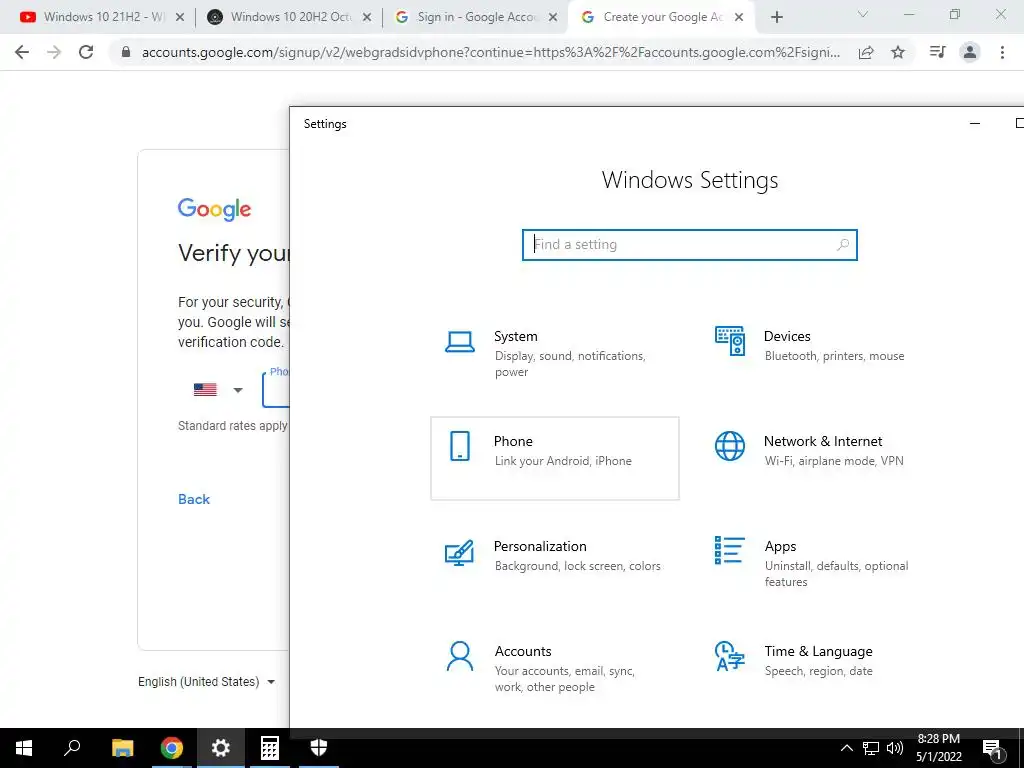Open the Windows Start menu

coord(24,748)
